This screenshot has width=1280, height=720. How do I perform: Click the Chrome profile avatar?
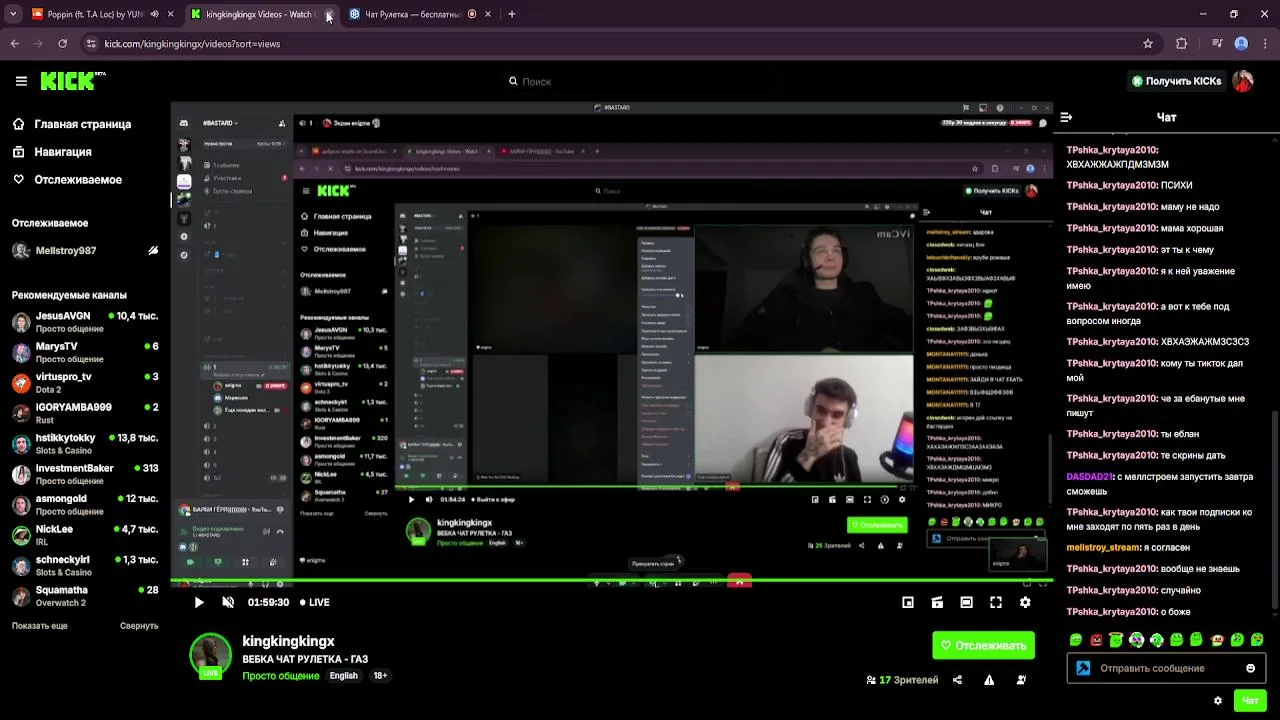click(x=1241, y=44)
